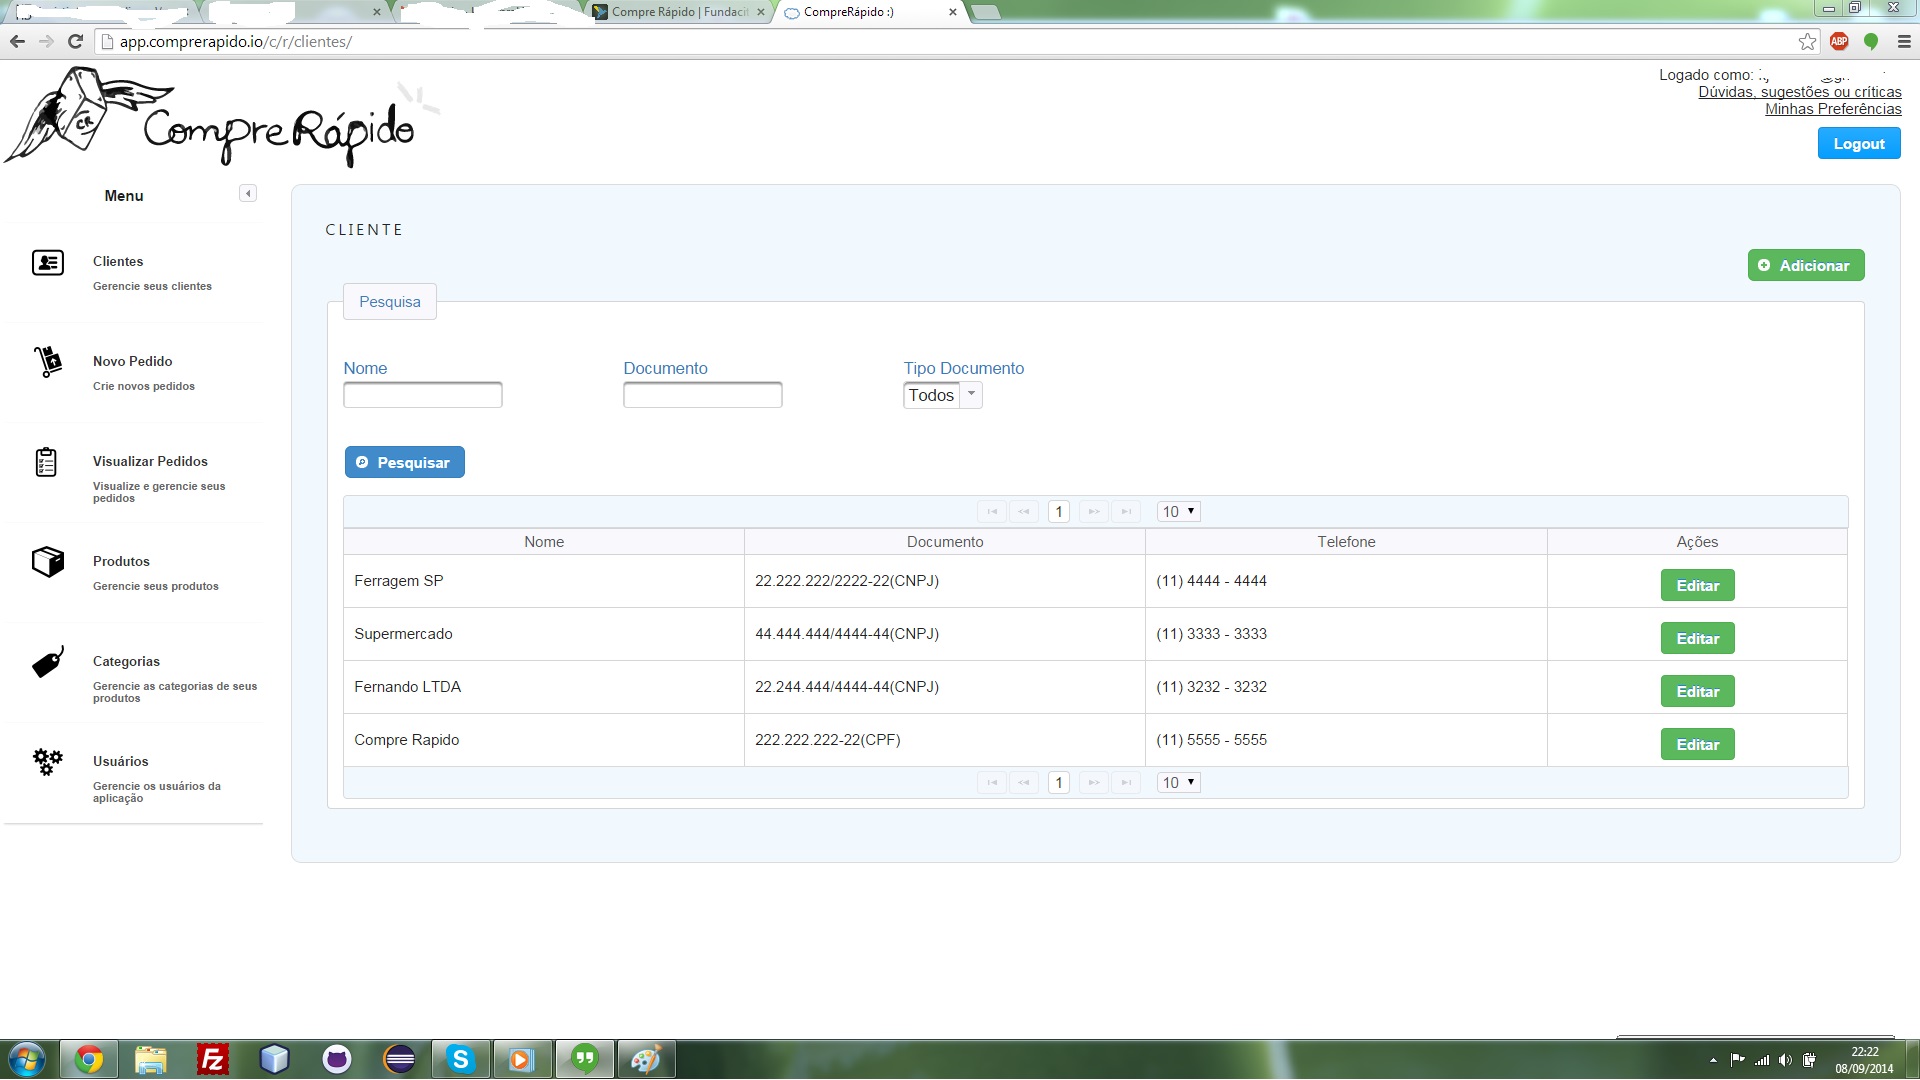Click the Adblock Plus extension icon
The image size is (1920, 1080).
[x=1838, y=41]
